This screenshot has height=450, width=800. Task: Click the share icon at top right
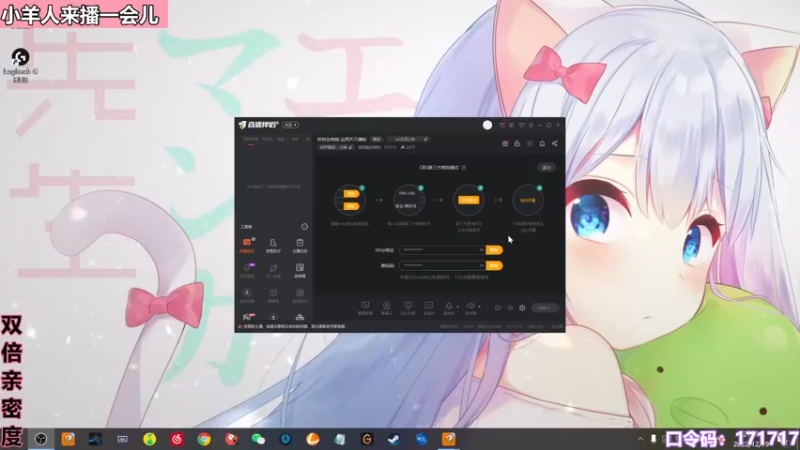555,143
